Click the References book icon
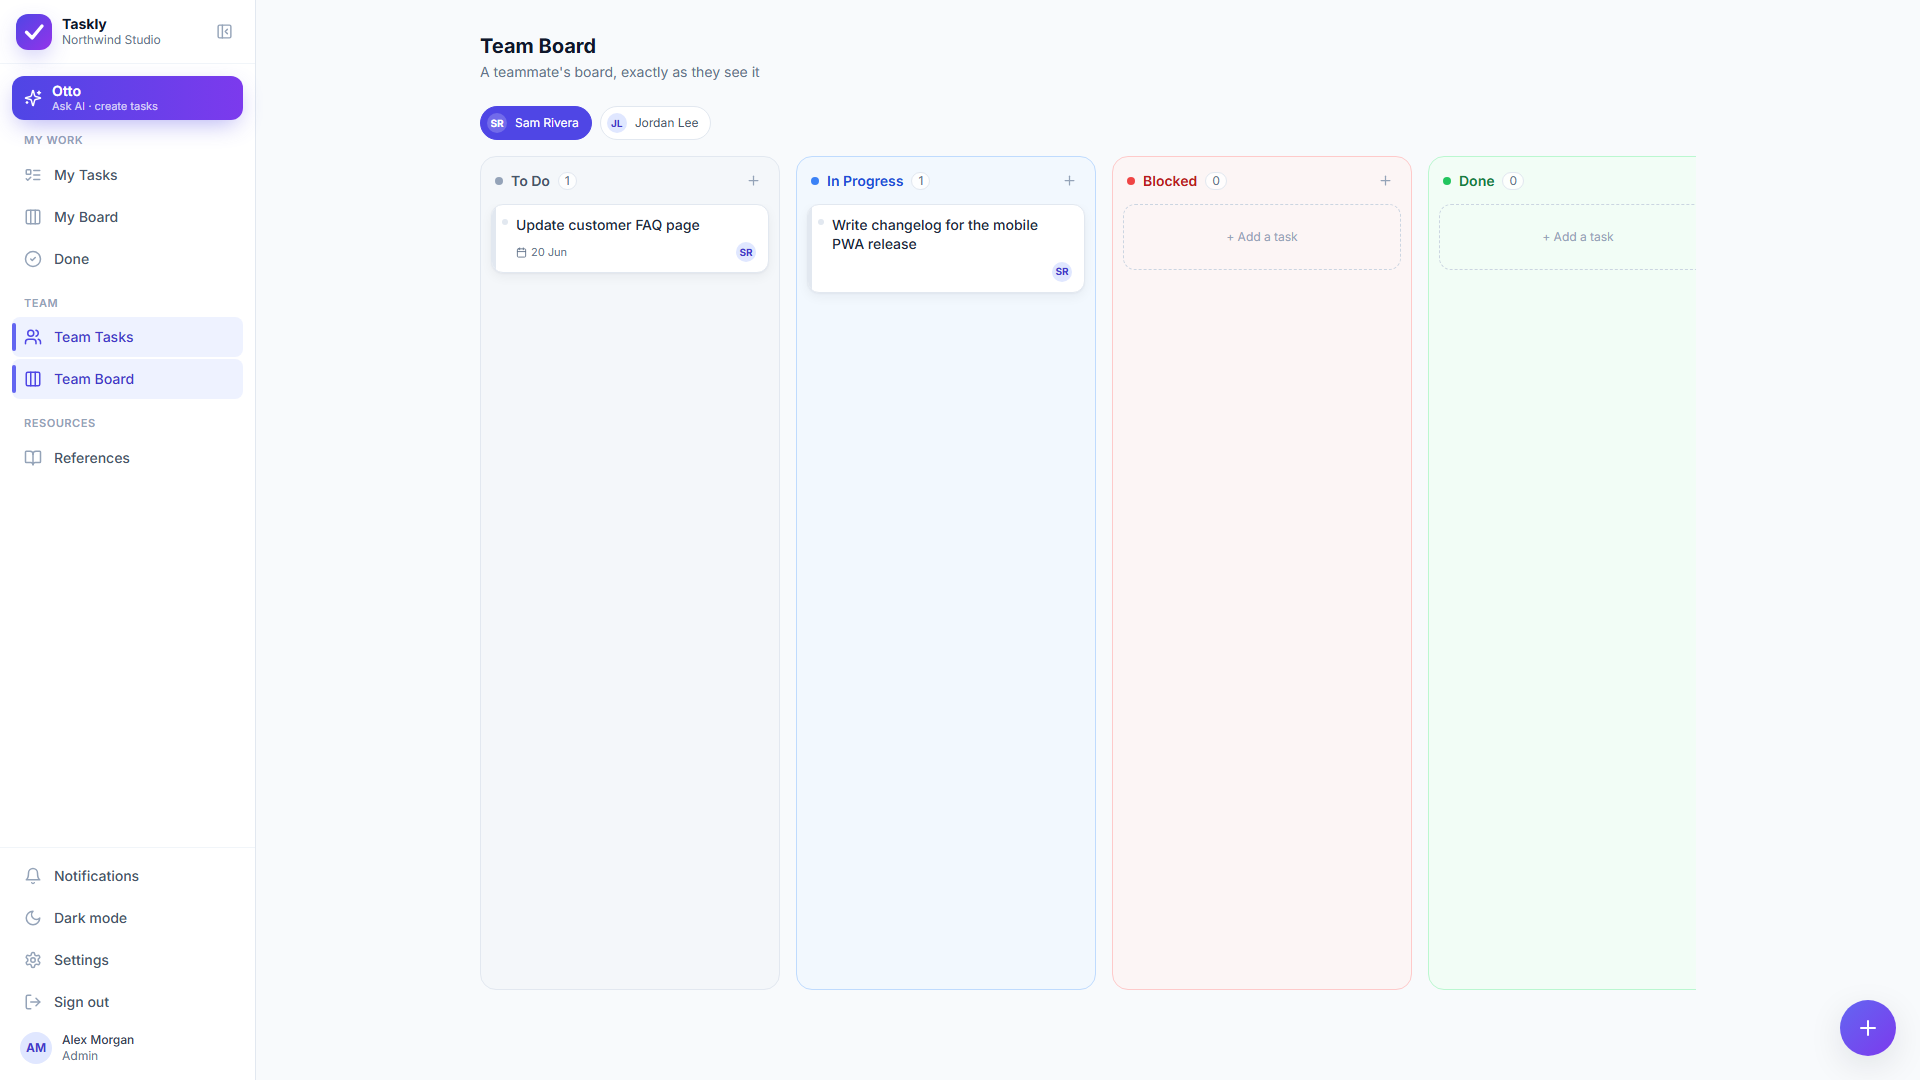This screenshot has width=1920, height=1080. (33, 458)
